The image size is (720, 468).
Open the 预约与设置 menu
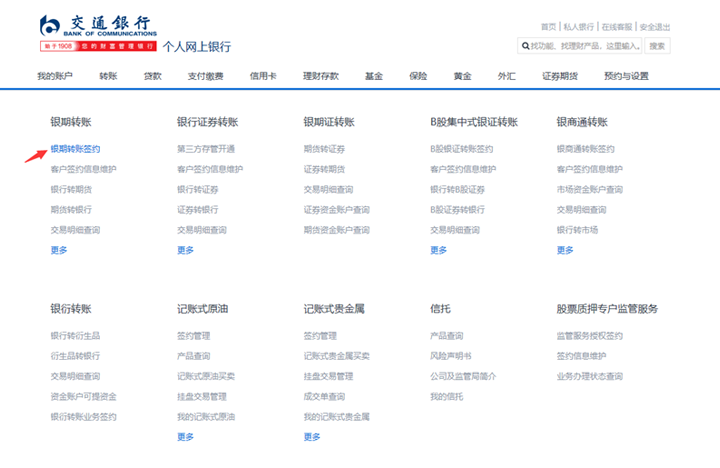point(626,76)
